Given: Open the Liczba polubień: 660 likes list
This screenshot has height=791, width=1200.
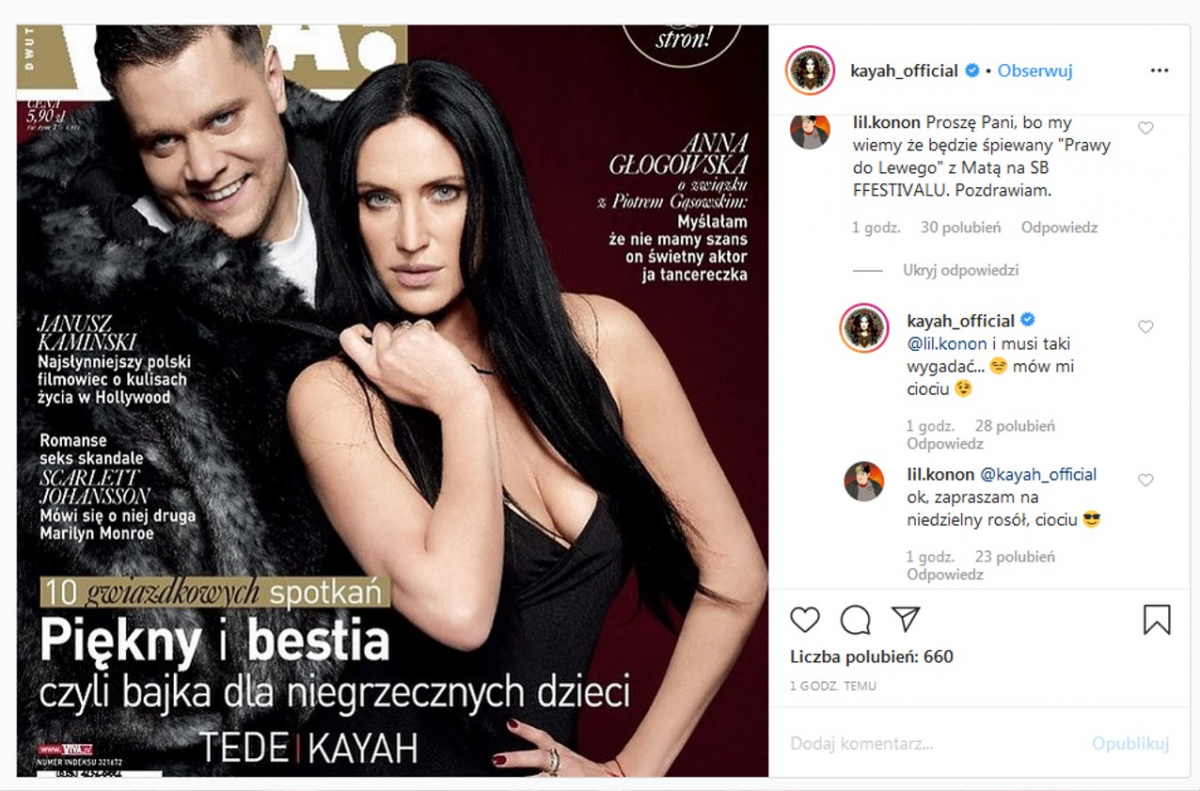Looking at the screenshot, I should click(x=871, y=657).
